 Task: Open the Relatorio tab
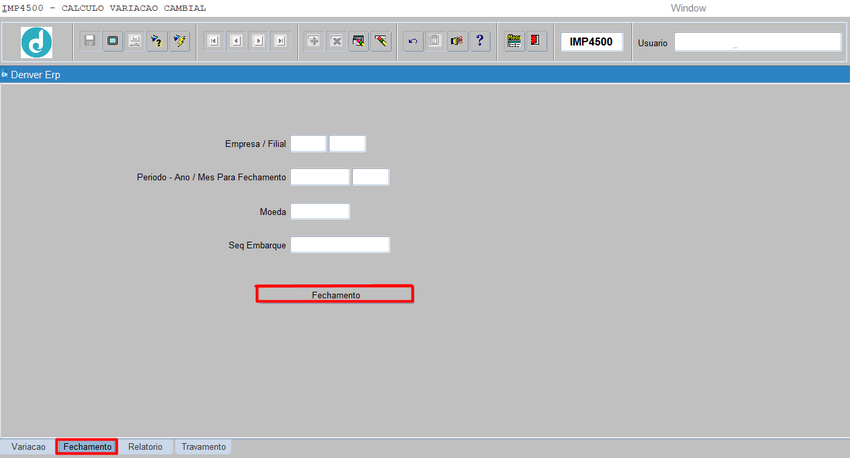point(146,447)
